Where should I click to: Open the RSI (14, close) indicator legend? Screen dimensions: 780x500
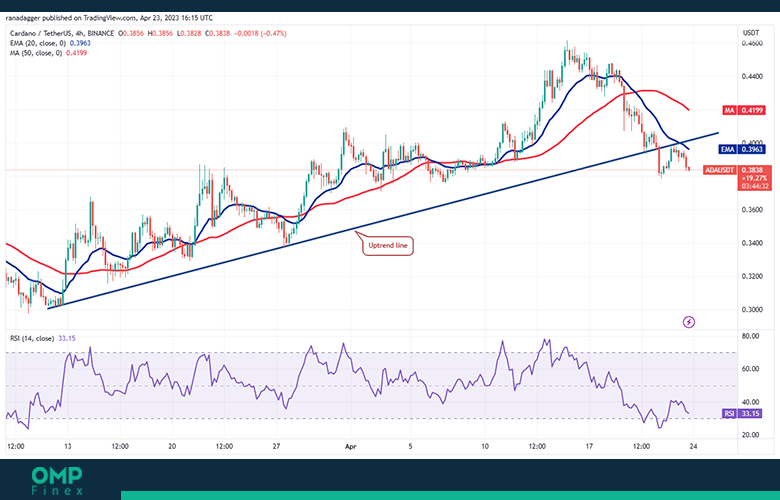[43, 338]
